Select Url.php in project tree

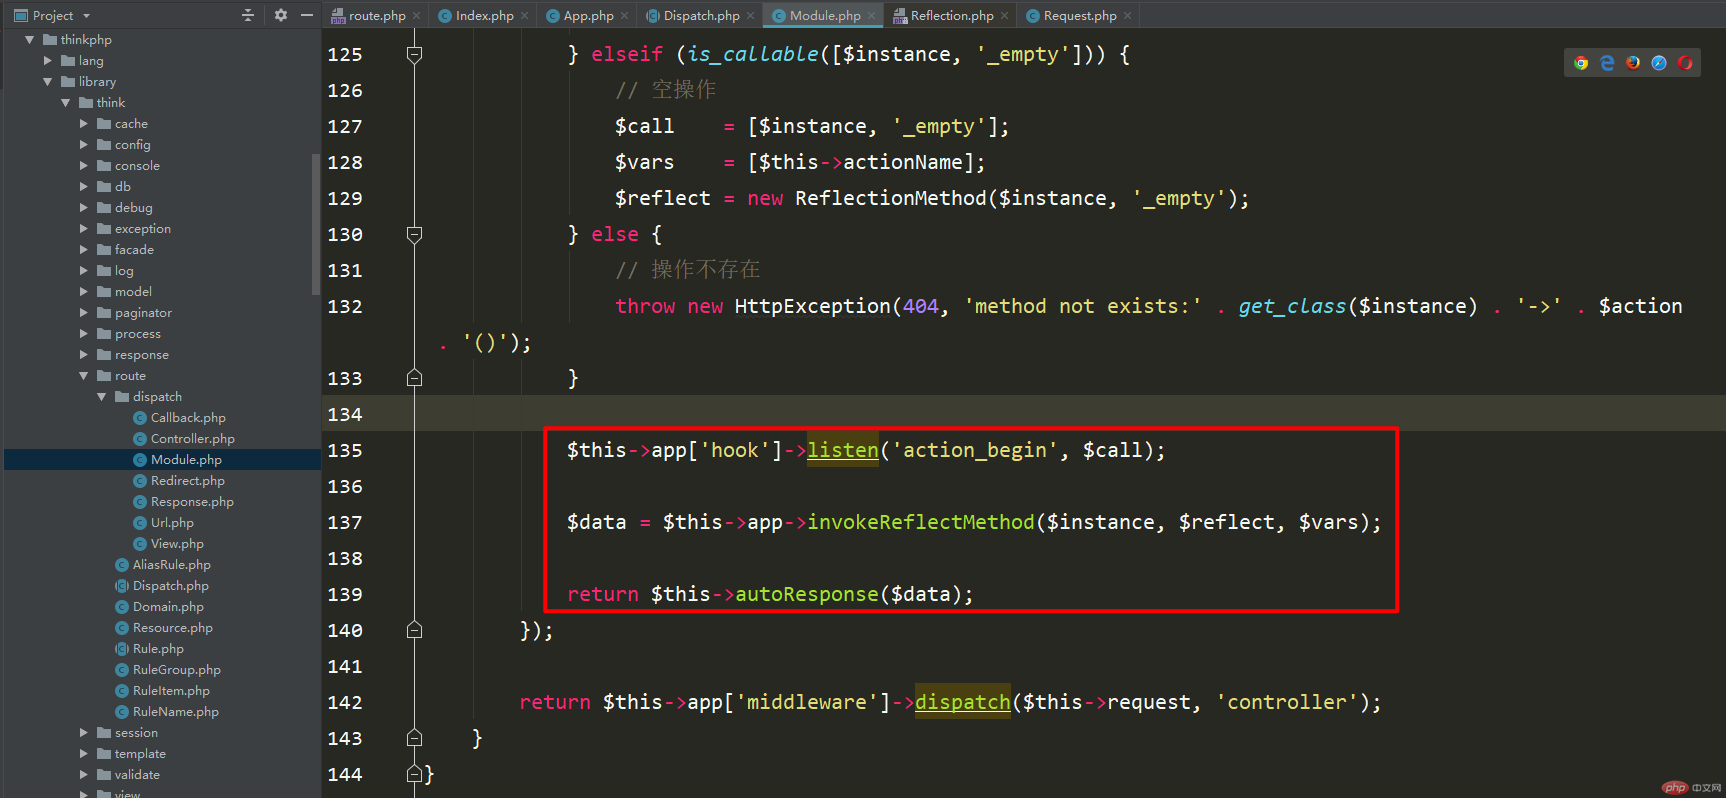[x=172, y=523]
